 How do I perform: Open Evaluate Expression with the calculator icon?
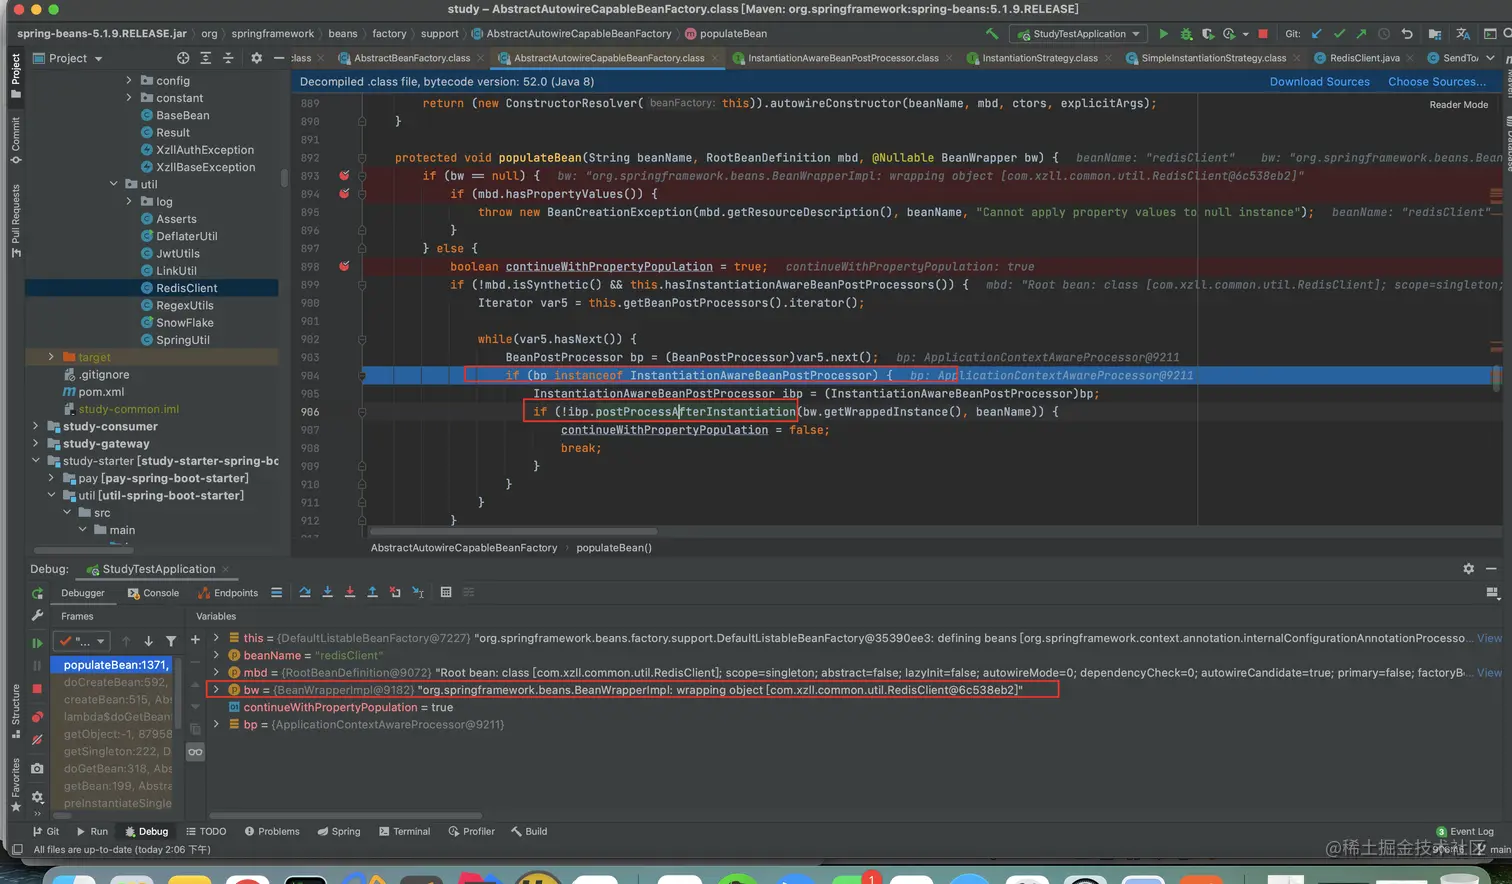[446, 593]
